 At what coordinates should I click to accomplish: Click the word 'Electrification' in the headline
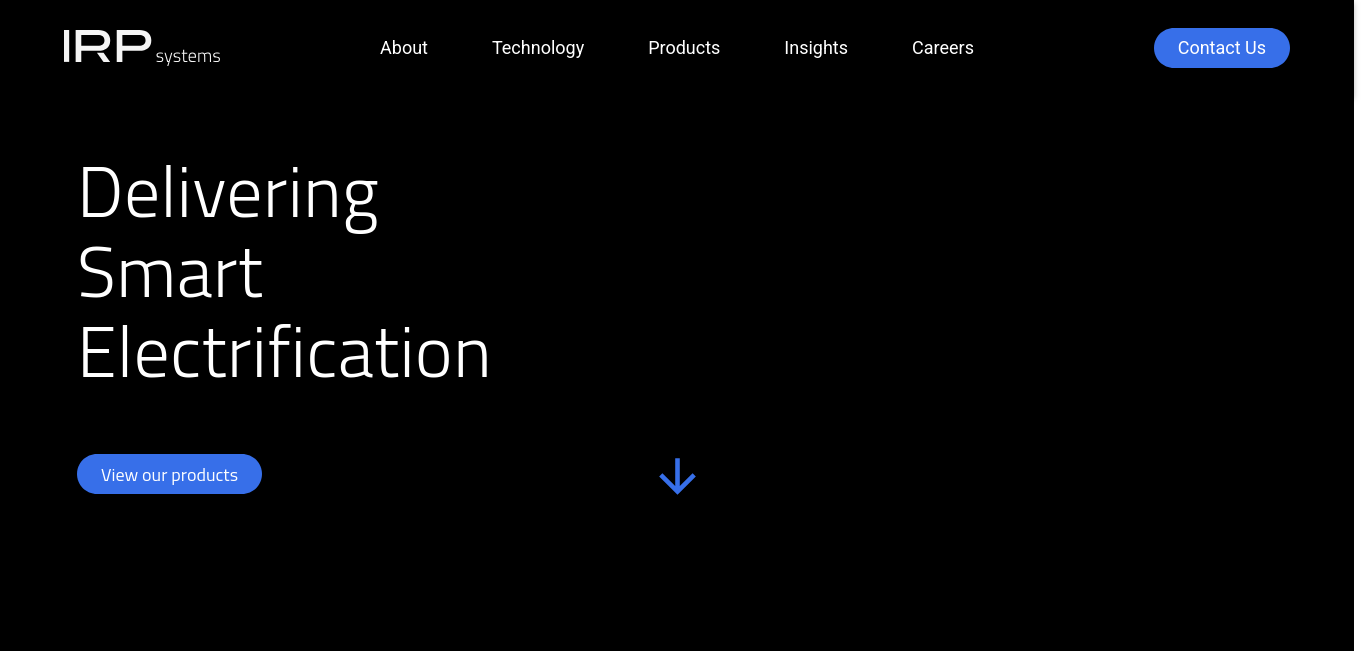click(284, 353)
